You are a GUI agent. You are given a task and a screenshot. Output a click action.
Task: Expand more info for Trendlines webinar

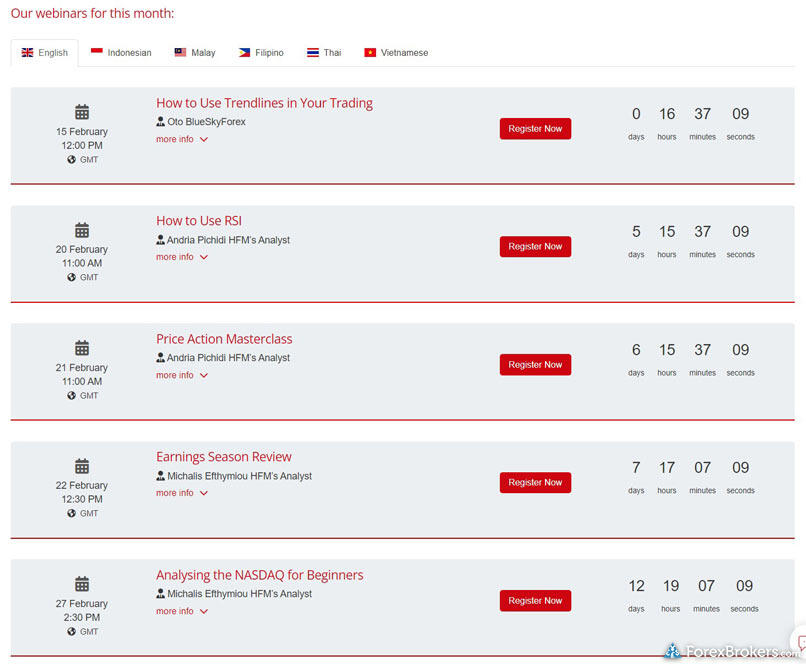click(182, 139)
